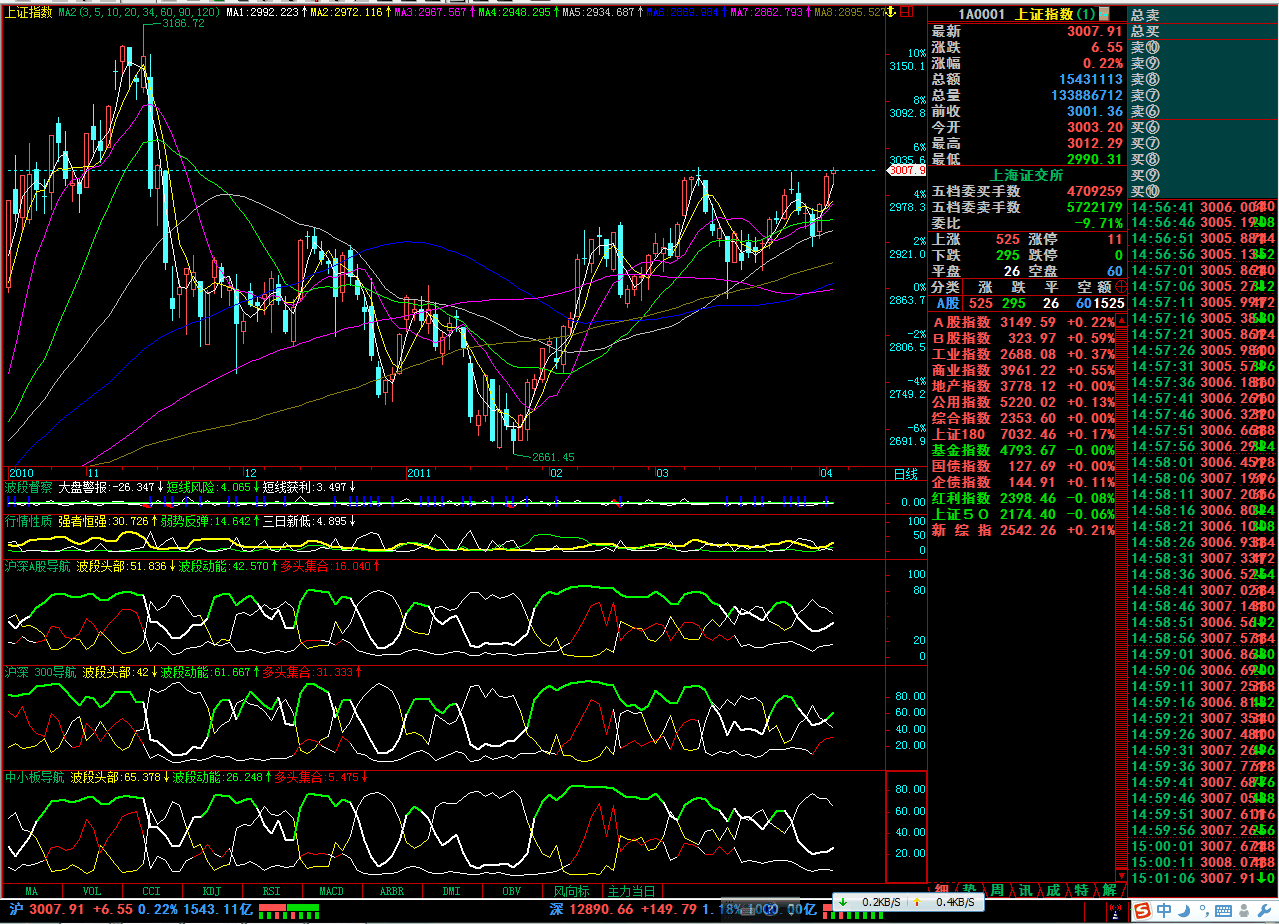Click the small note icon beside 上证指数(1)
Image resolution: width=1279 pixels, height=924 pixels.
tap(1104, 14)
